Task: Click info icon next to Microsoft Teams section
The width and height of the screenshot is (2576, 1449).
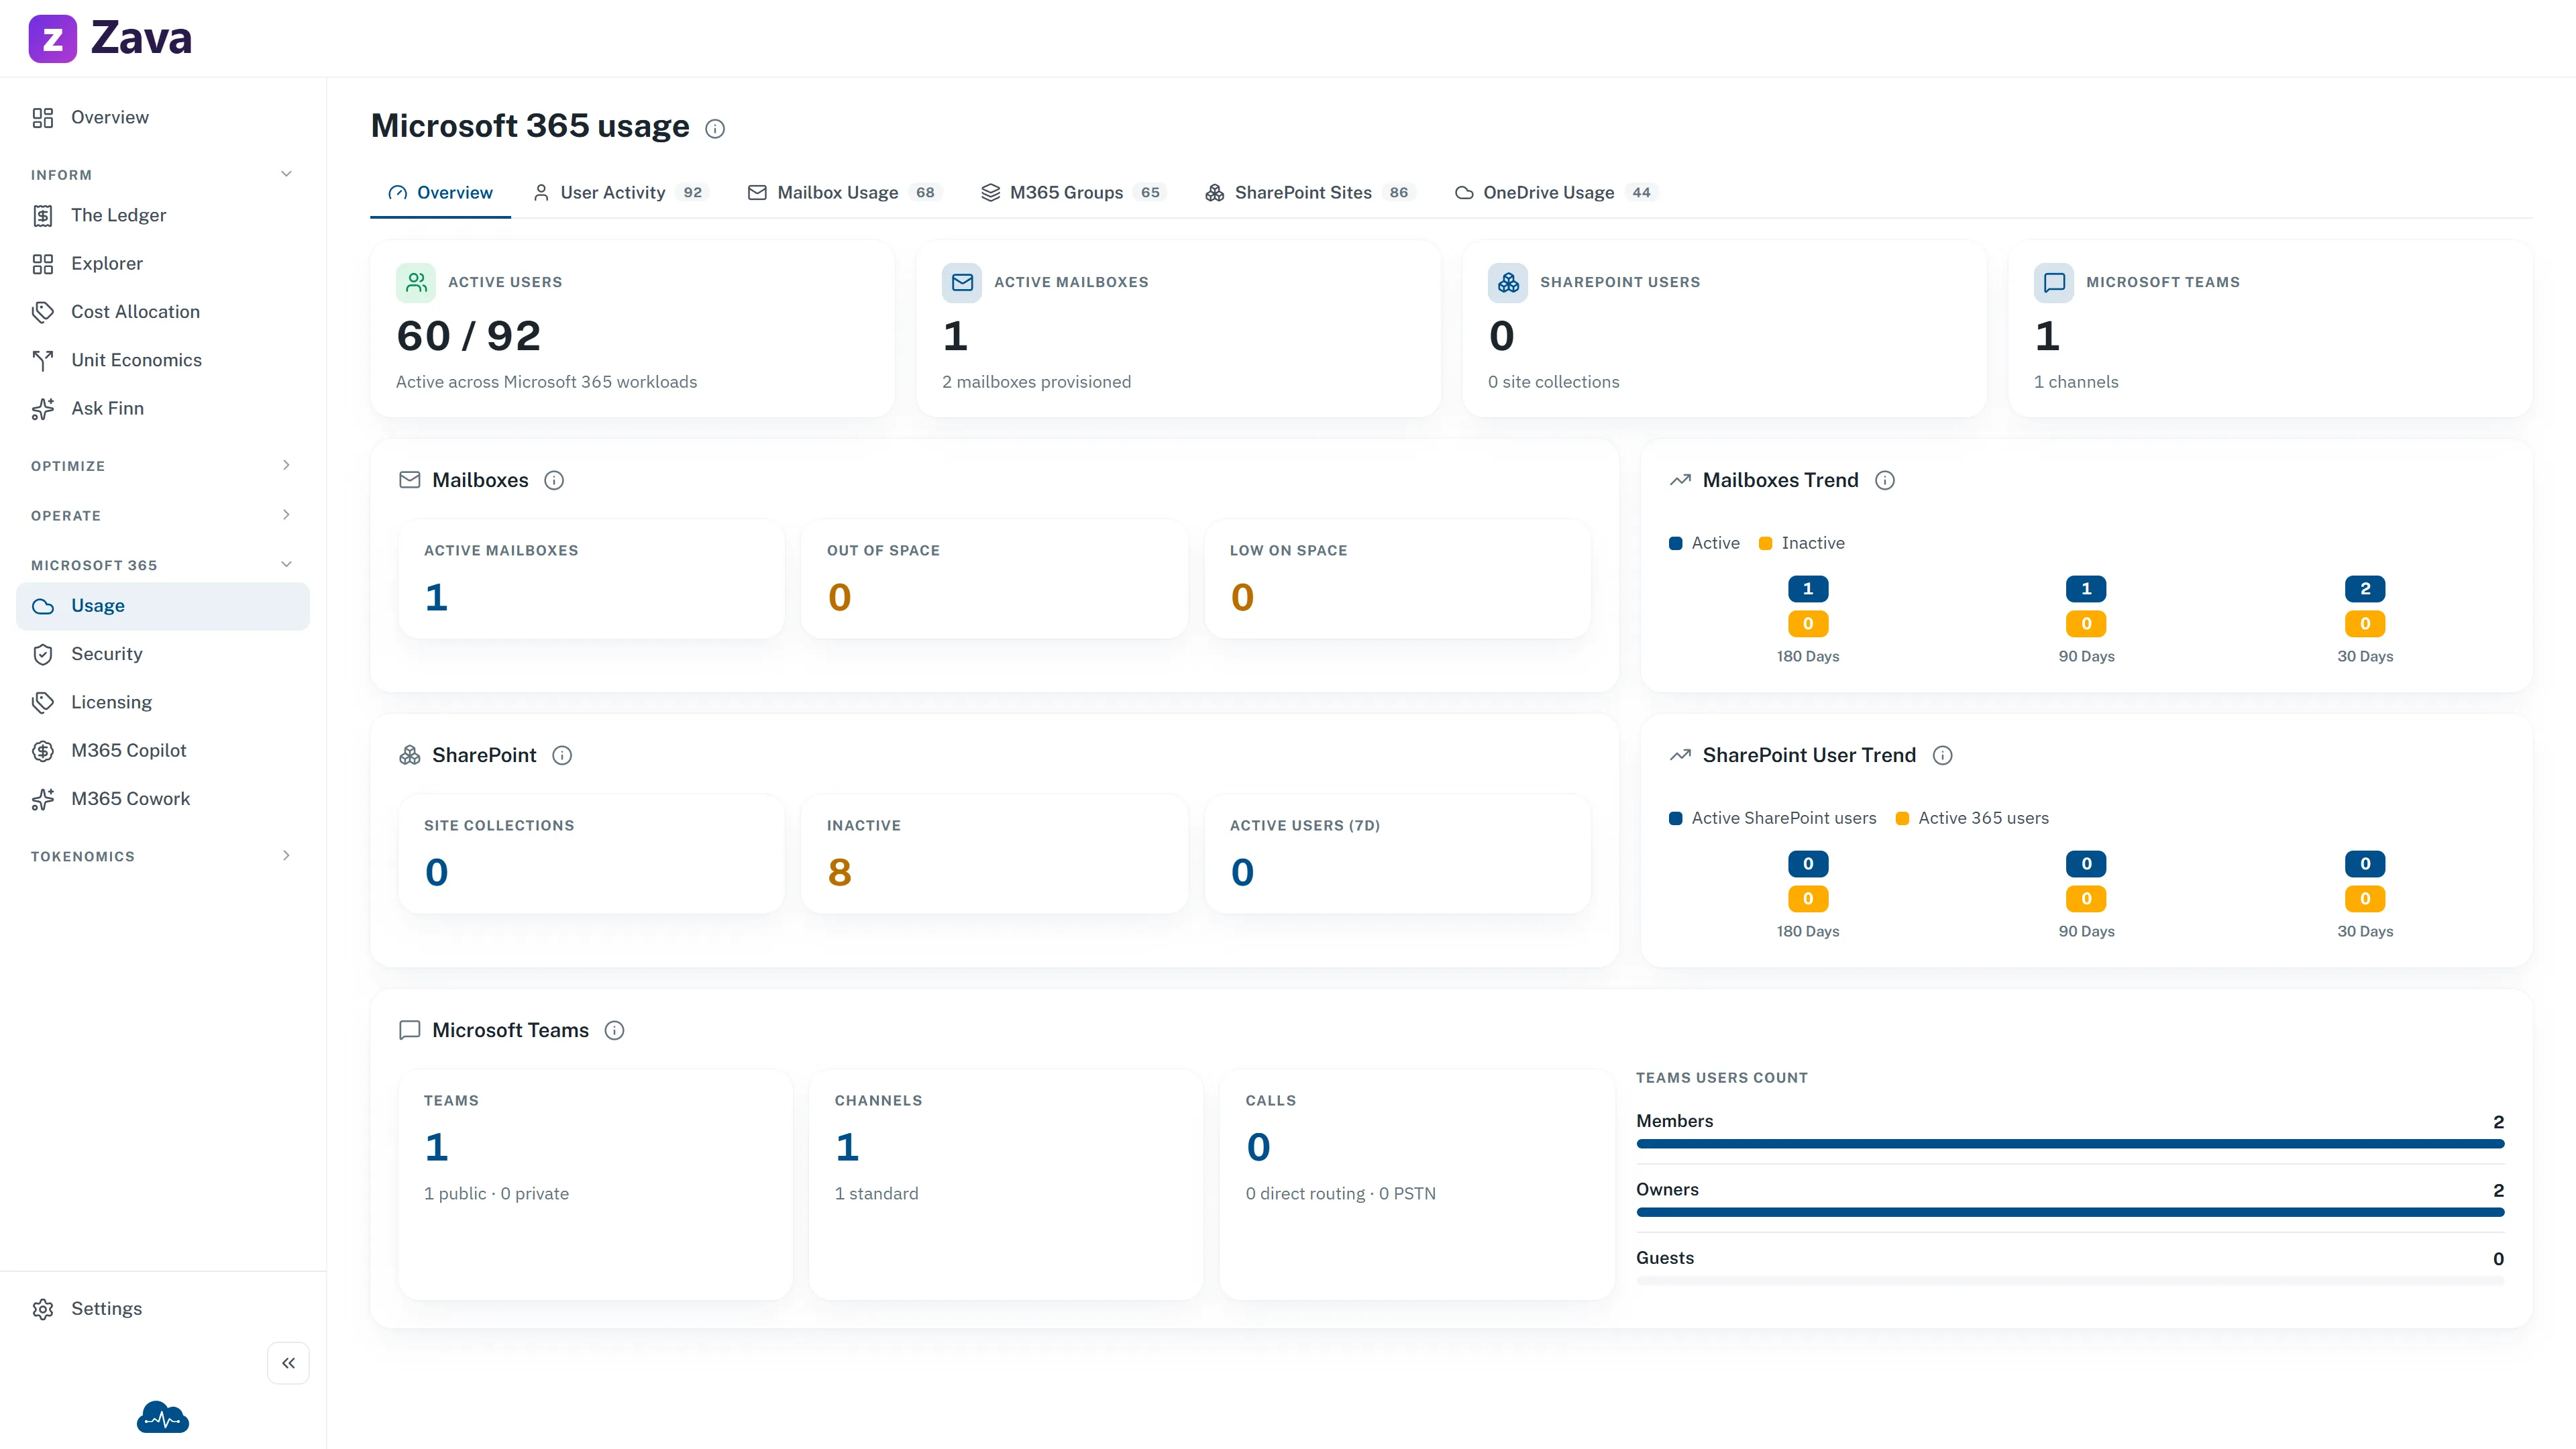Action: (615, 1030)
